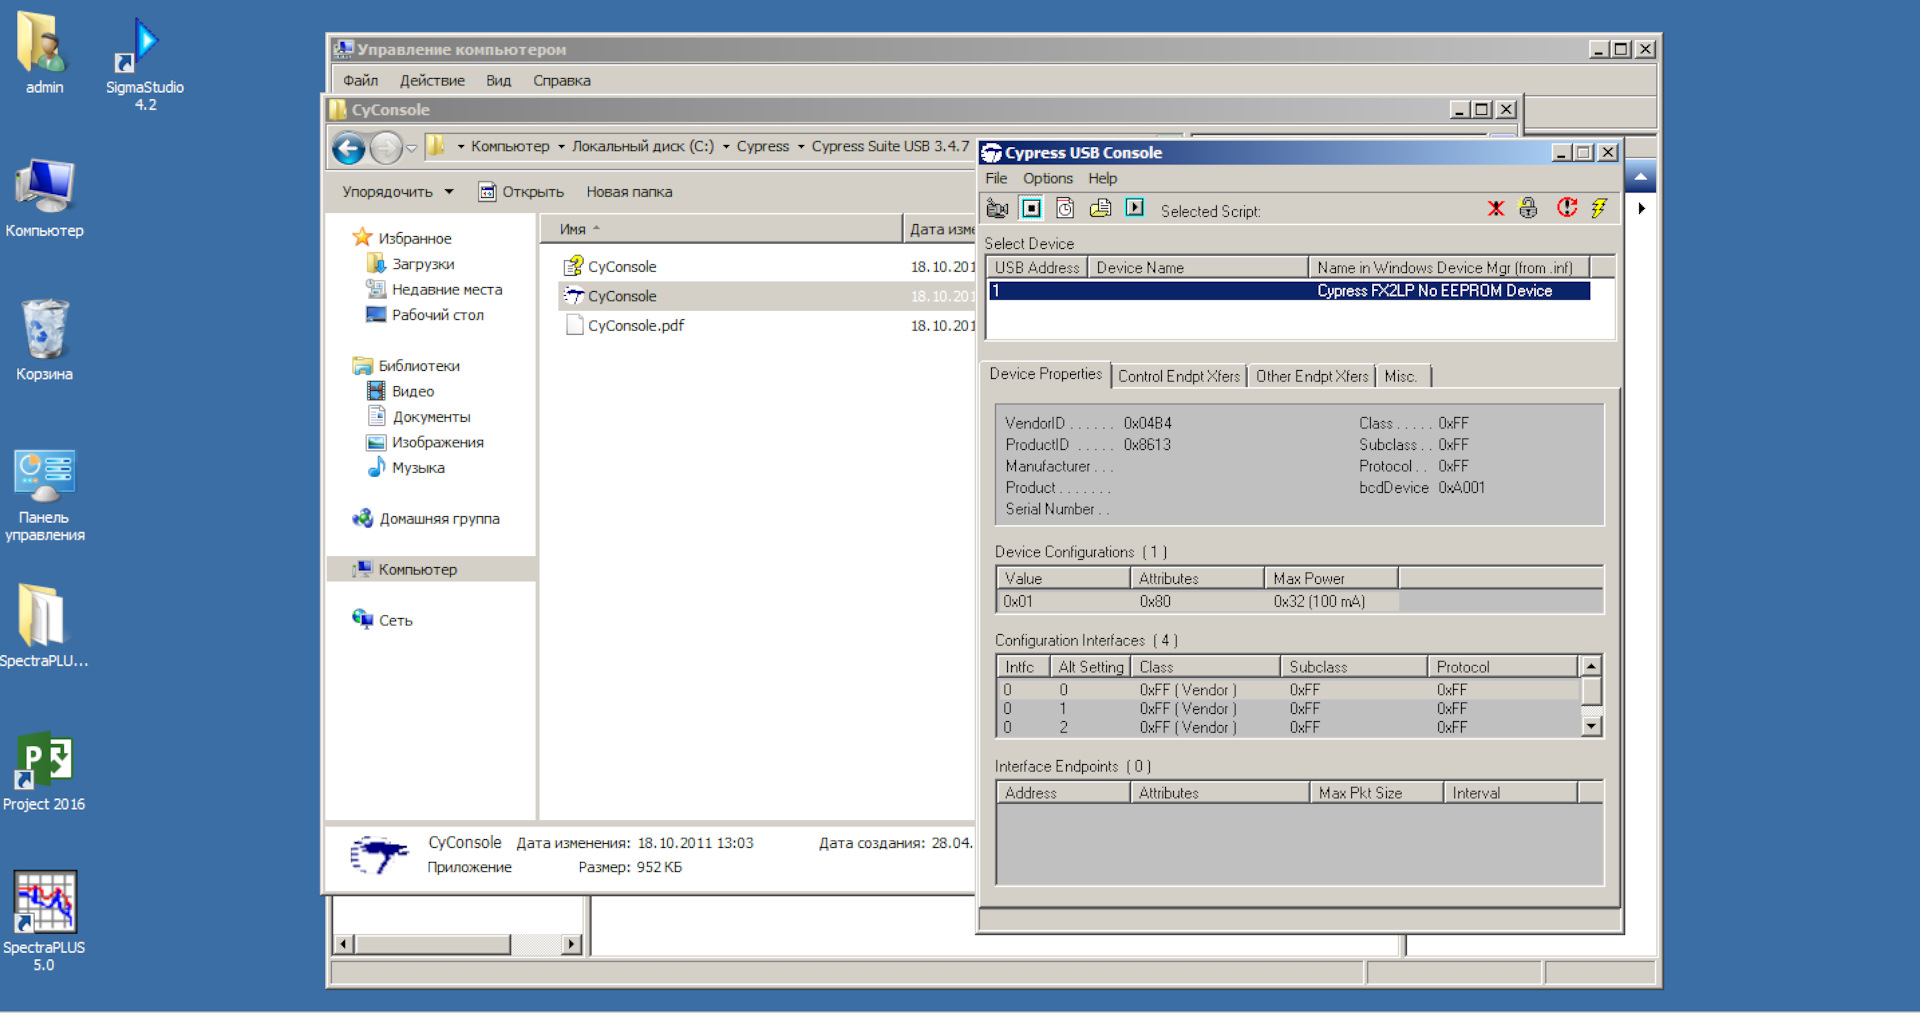The height and width of the screenshot is (1013, 1920).
Task: Click Configuration Interfaces list scroll down arrow
Action: click(1591, 727)
